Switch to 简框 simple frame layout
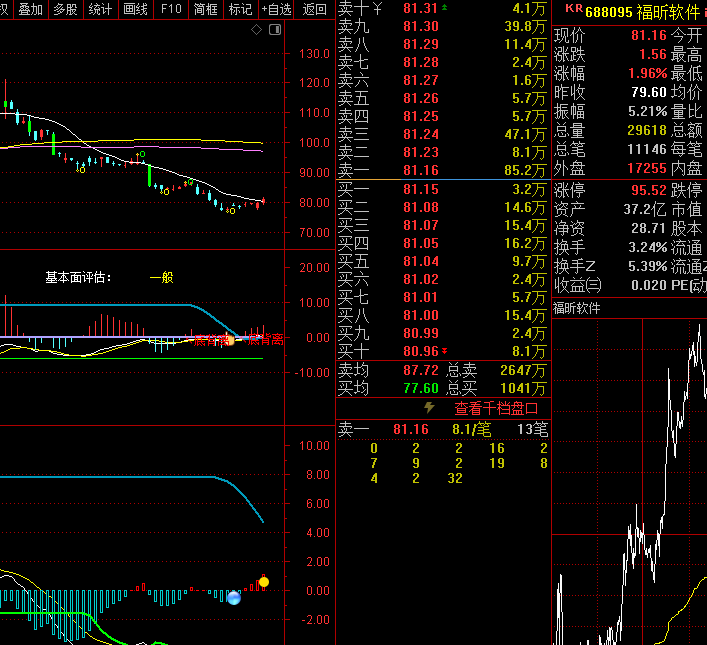Viewport: 707px width, 645px height. tap(206, 9)
